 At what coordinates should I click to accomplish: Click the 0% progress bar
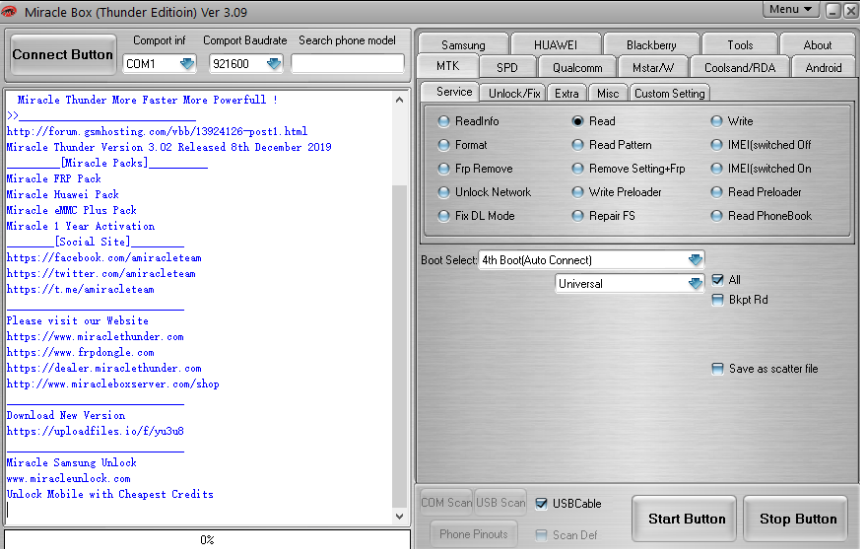(x=207, y=540)
